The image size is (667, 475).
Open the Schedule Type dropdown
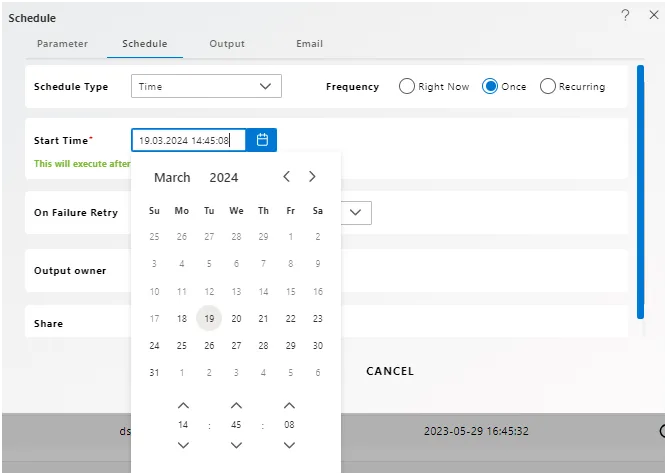coord(206,86)
